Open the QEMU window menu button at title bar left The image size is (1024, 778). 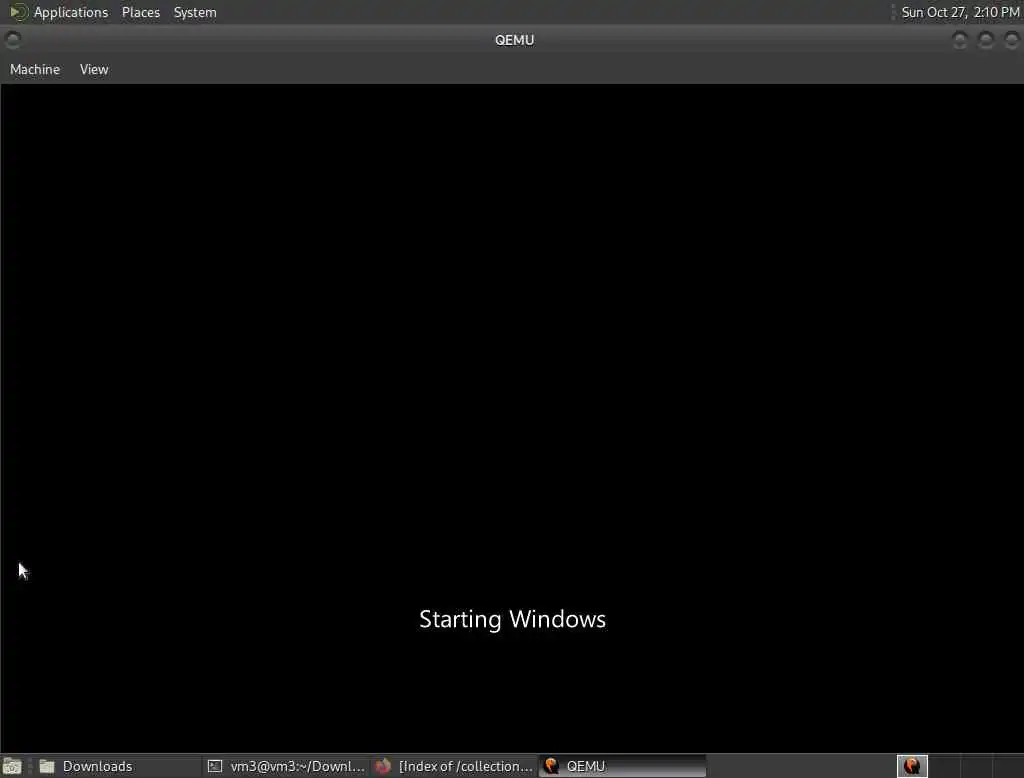pyautogui.click(x=12, y=41)
